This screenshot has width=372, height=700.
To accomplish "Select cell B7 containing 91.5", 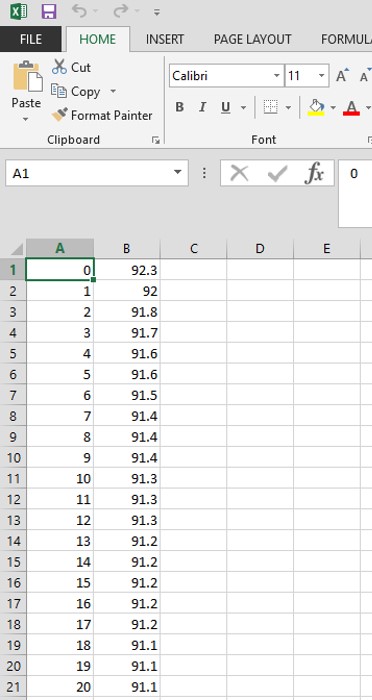I will (x=127, y=395).
